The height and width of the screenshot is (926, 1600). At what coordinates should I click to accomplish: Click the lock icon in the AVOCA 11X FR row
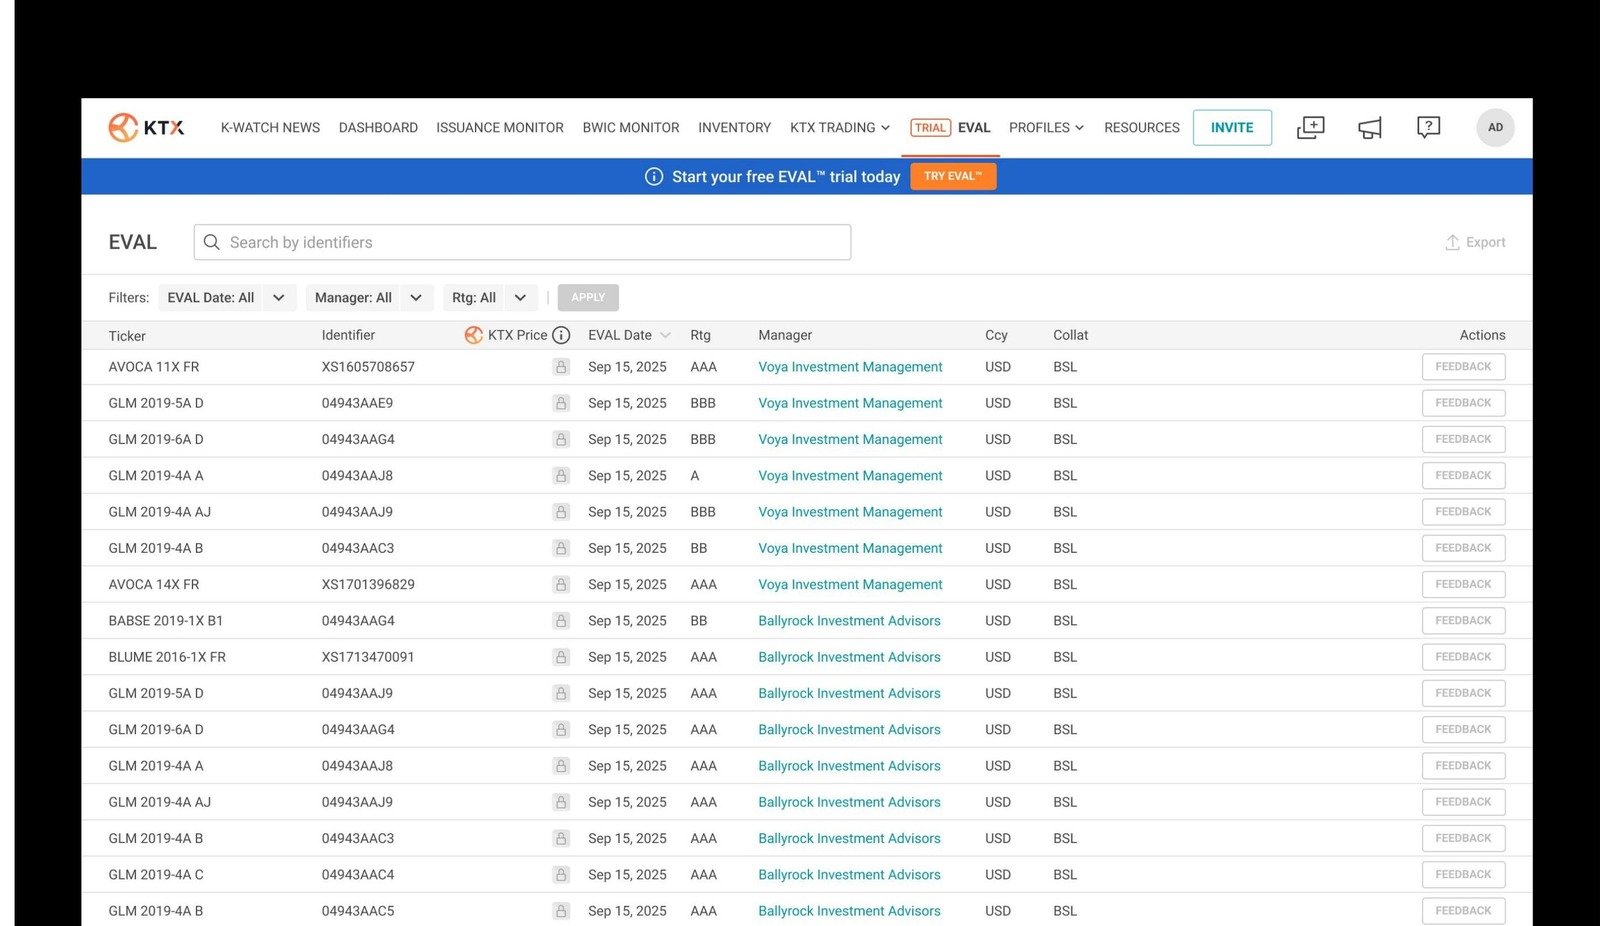pos(561,367)
